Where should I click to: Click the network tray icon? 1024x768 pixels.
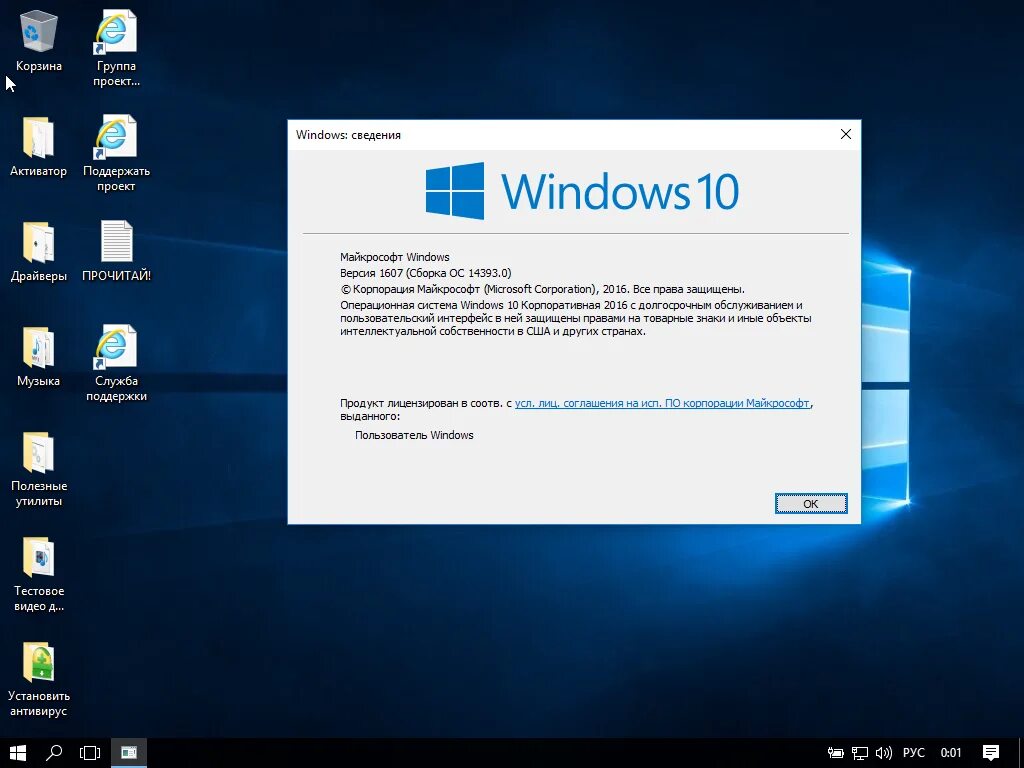(x=860, y=753)
